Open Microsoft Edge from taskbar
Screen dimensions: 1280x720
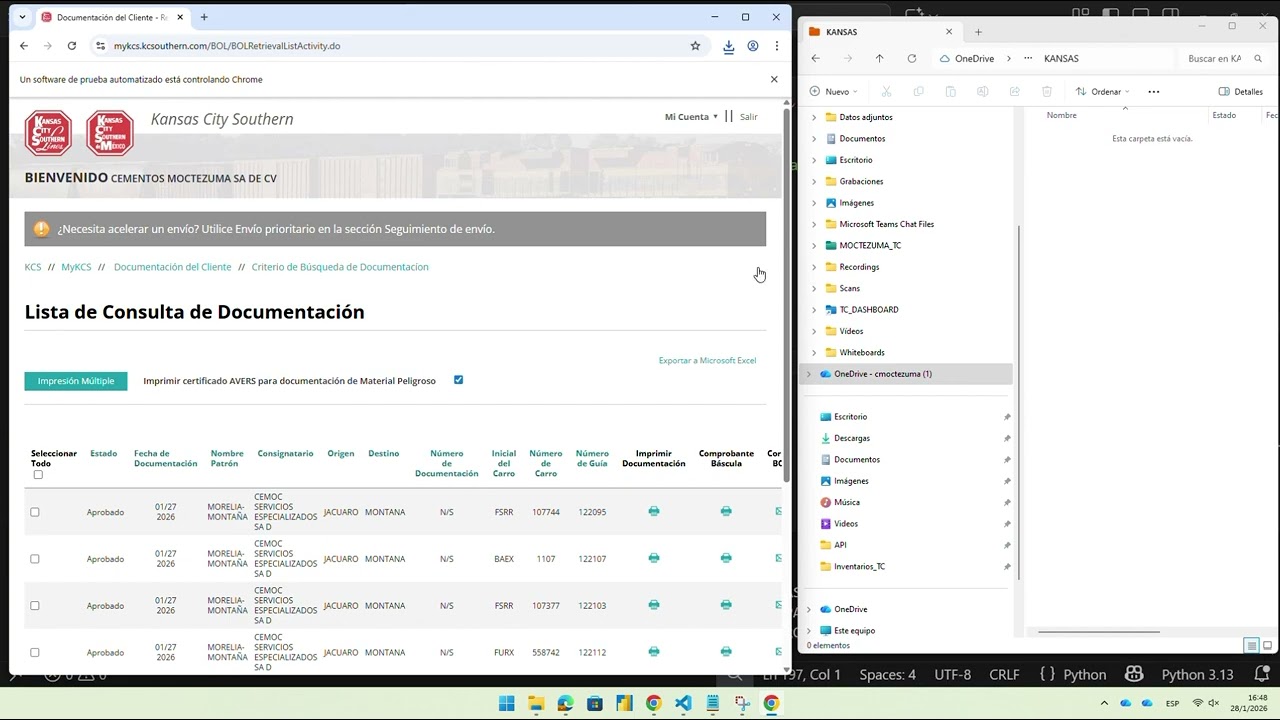pyautogui.click(x=565, y=703)
